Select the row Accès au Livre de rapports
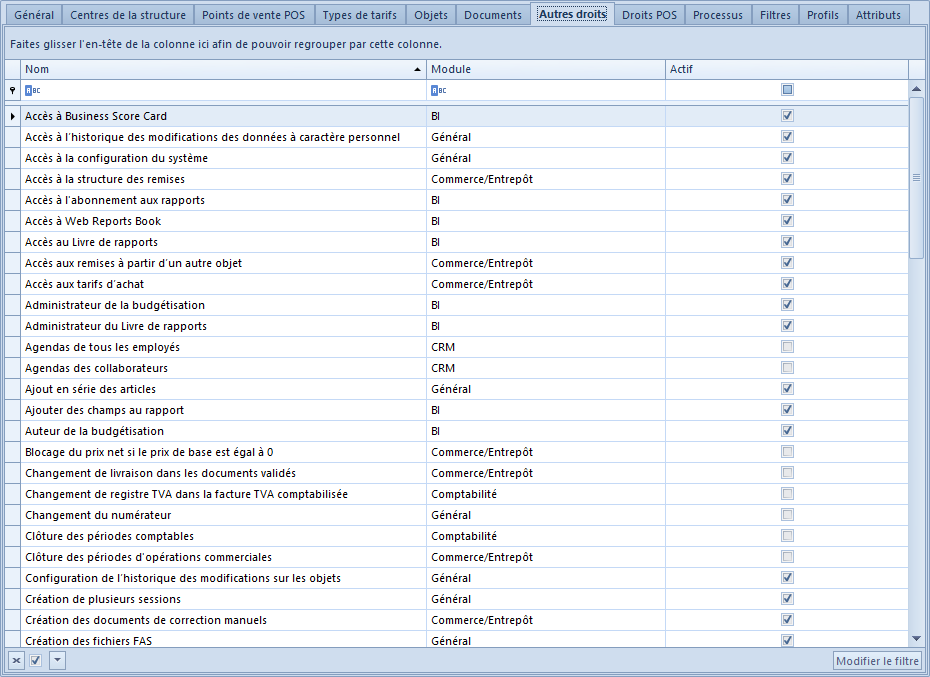Image resolution: width=930 pixels, height=677 pixels. tap(456, 242)
